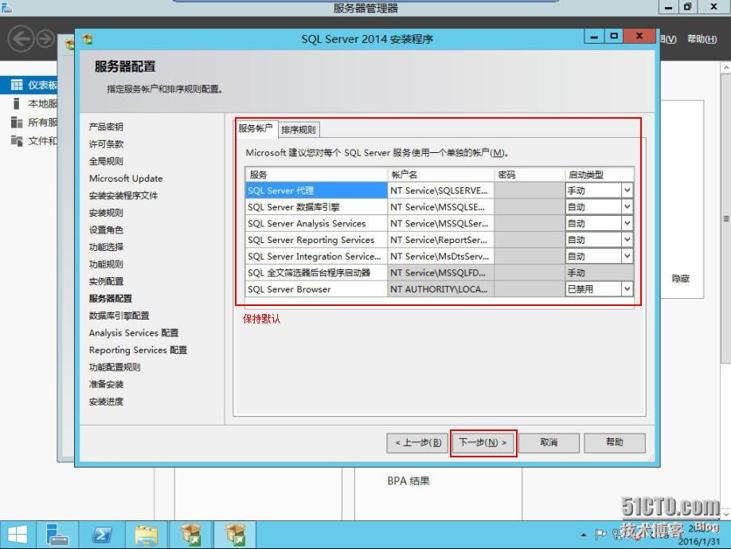Viewport: 731px width, 549px height.
Task: Open startup type dropdown for Analysis Services
Action: coord(627,223)
